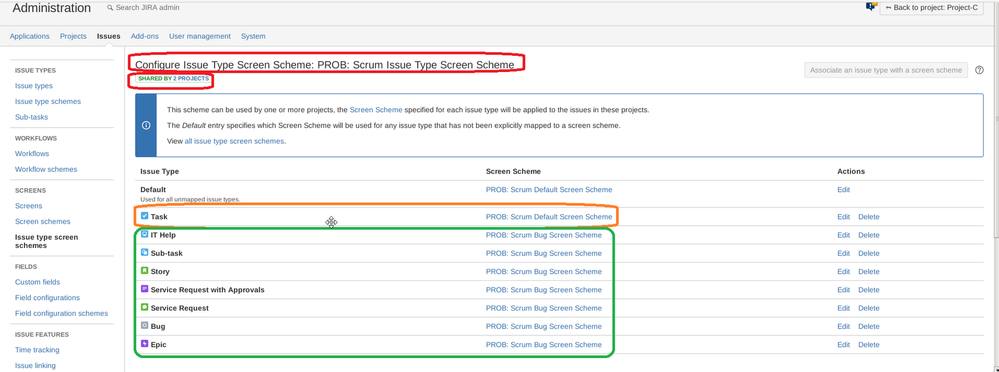This screenshot has height=372, width=999.
Task: Open the Epic row's screen scheme link
Action: click(543, 345)
